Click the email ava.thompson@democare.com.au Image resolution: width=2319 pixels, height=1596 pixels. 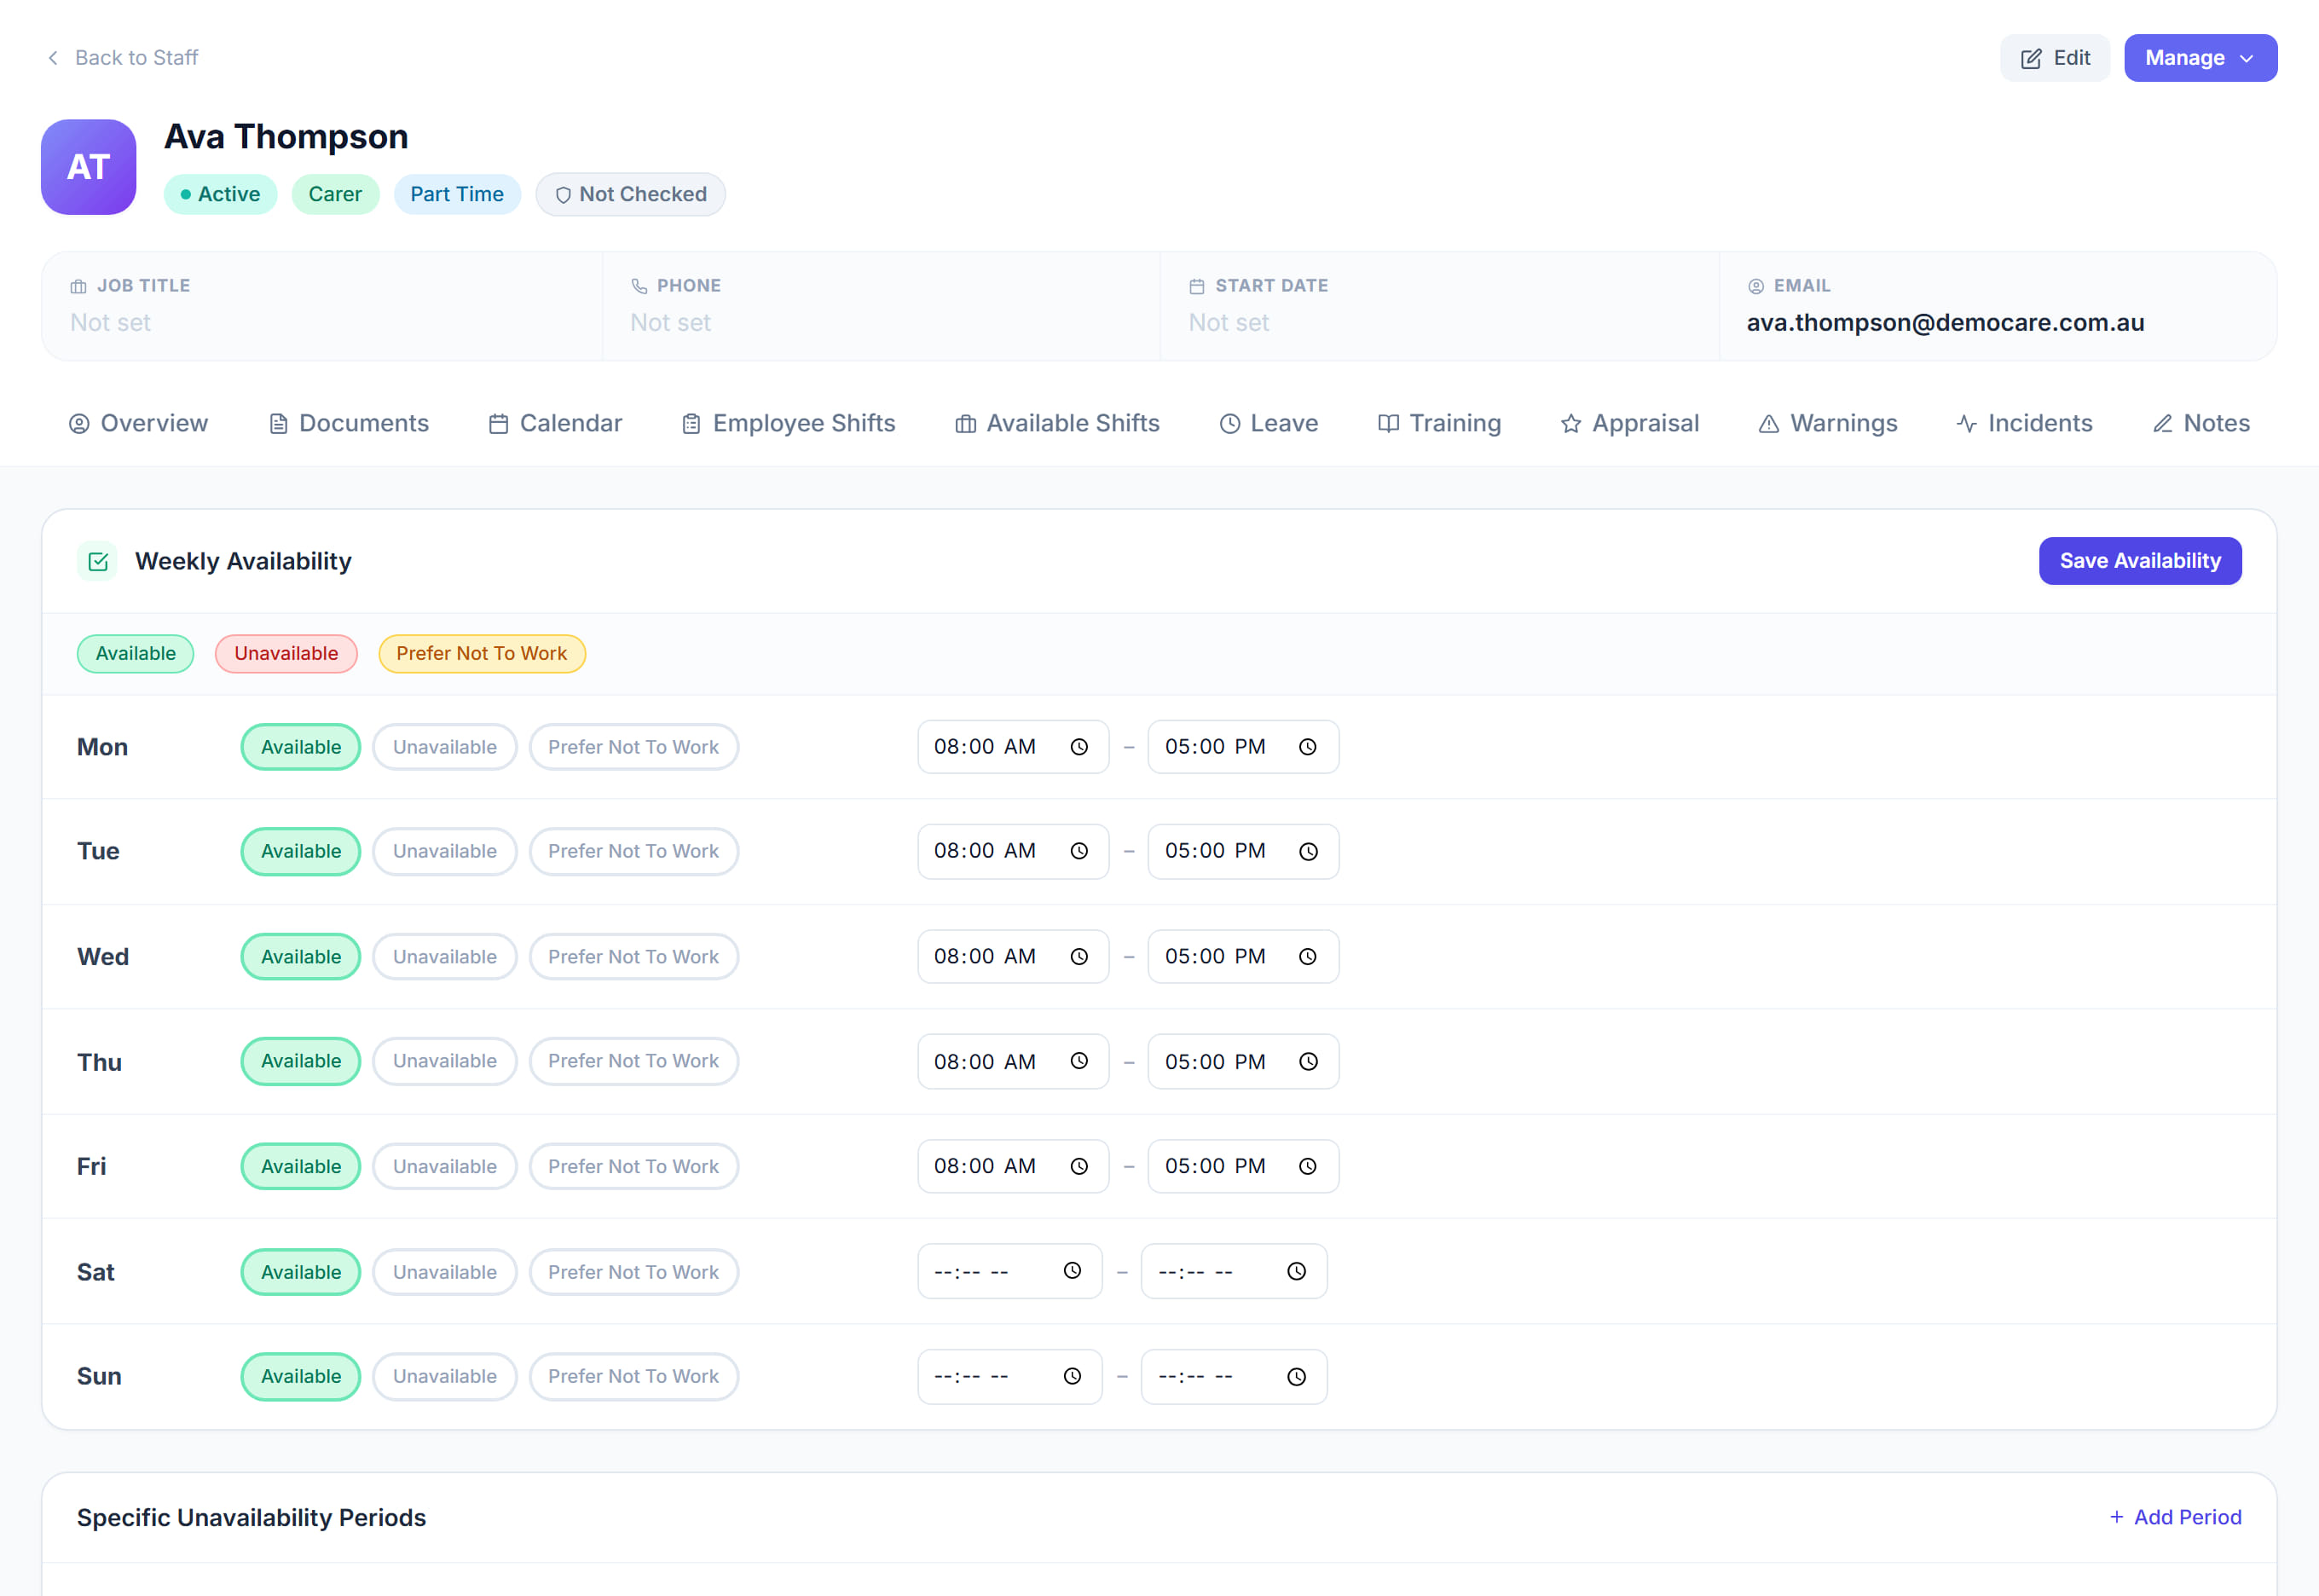coord(1945,323)
